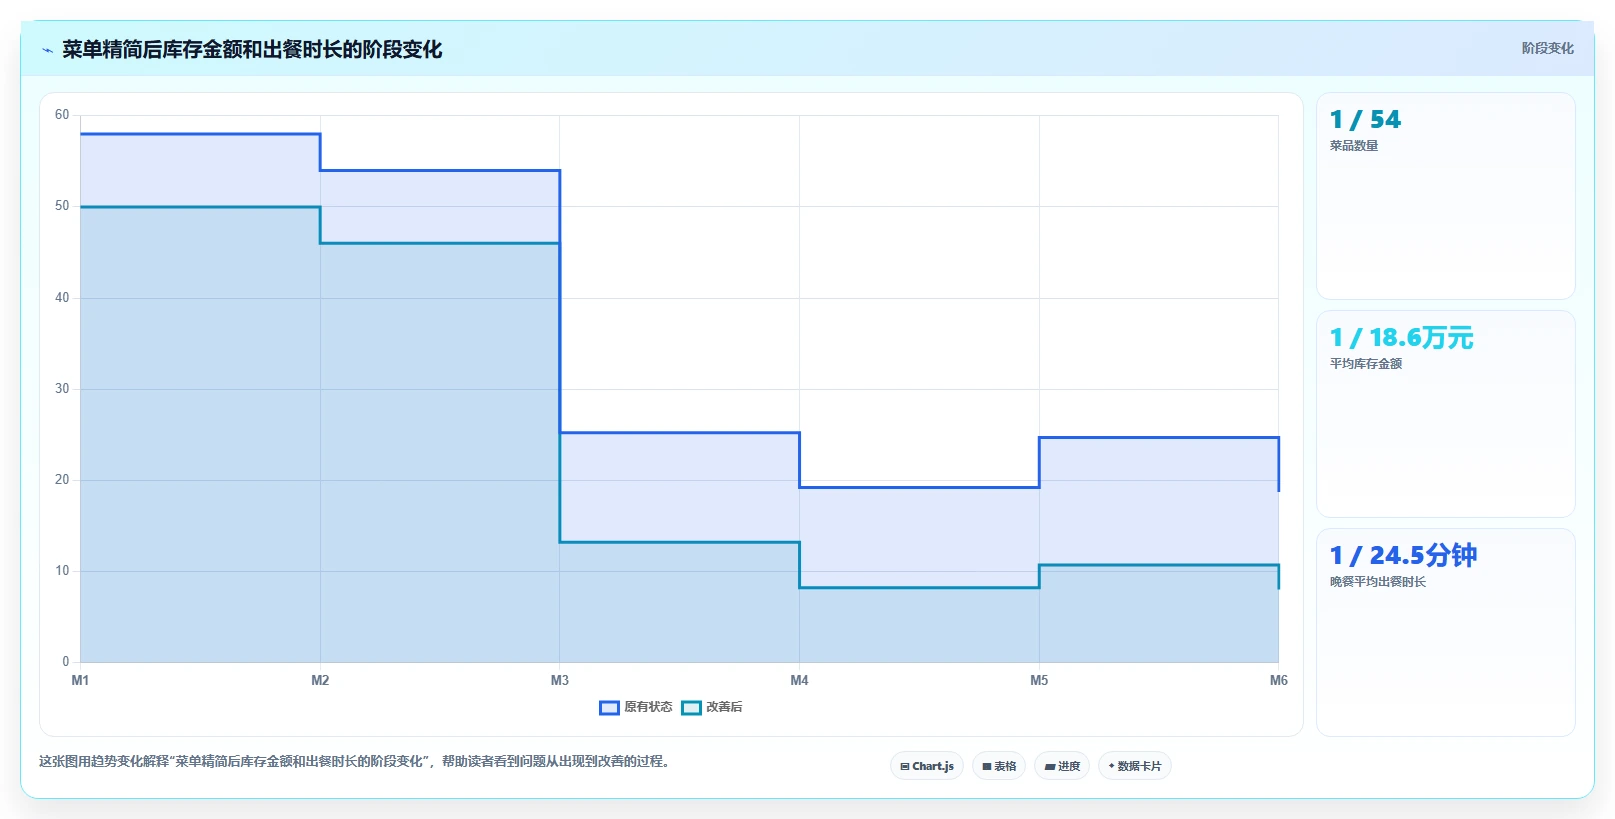The image size is (1615, 819).
Task: Click the M3 axis label
Action: [x=560, y=680]
